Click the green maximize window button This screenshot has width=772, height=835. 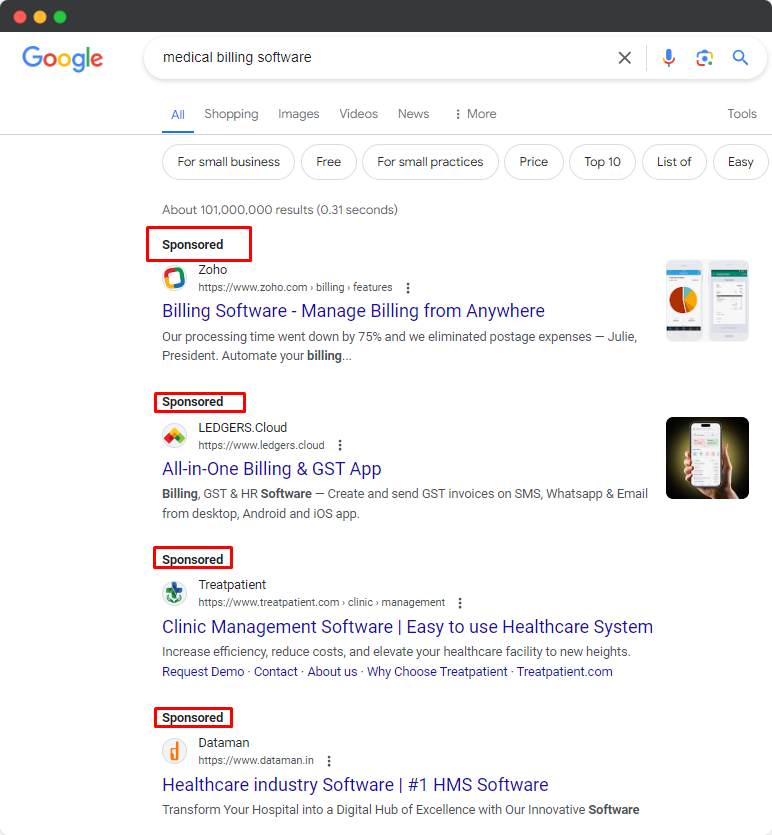tap(60, 17)
